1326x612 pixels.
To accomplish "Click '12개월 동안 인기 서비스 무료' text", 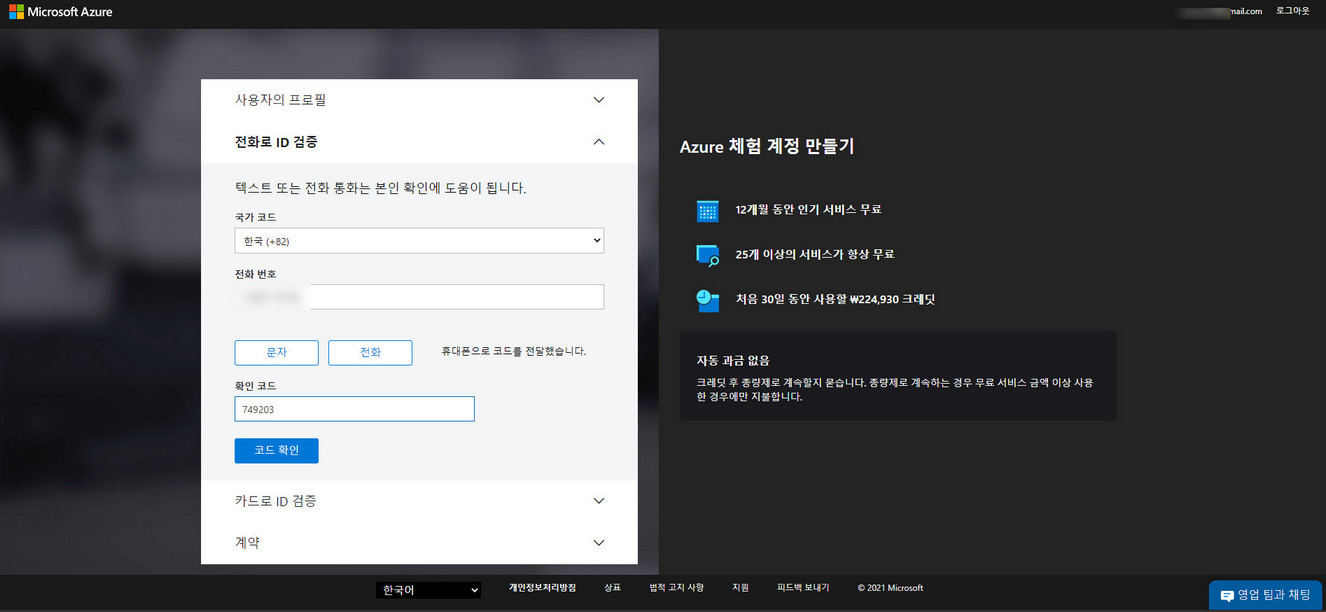I will click(808, 210).
